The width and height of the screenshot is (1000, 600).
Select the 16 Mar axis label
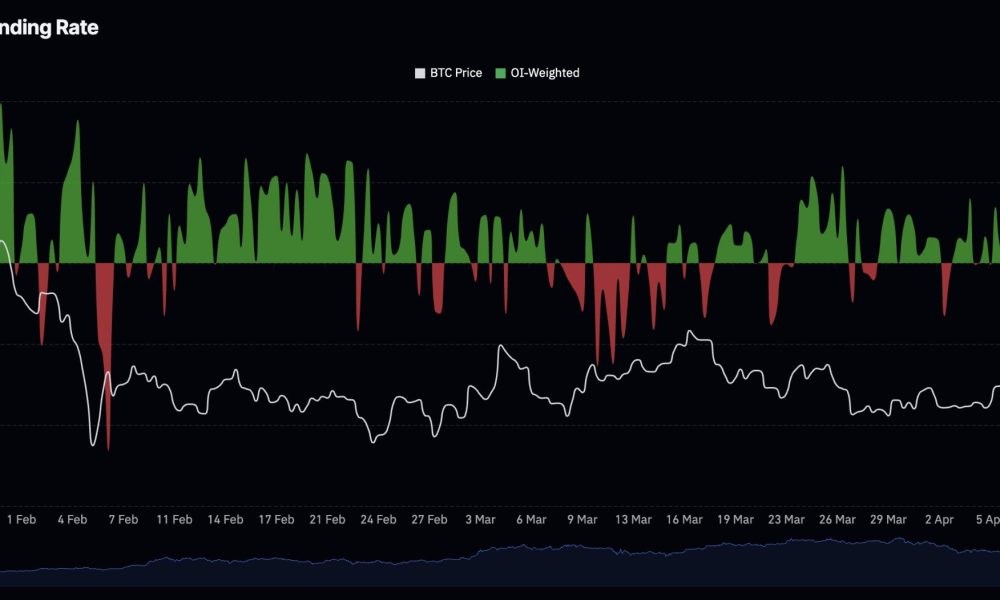[x=687, y=520]
